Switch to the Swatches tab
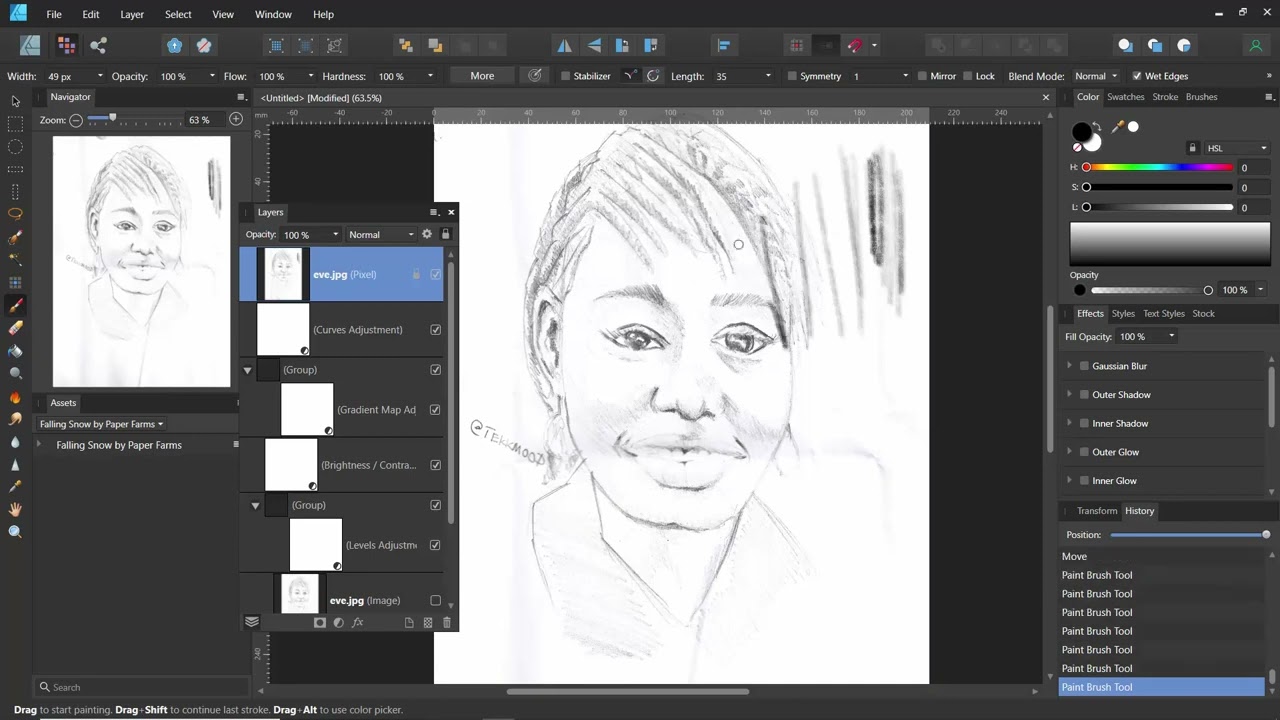The image size is (1280, 720). point(1125,97)
